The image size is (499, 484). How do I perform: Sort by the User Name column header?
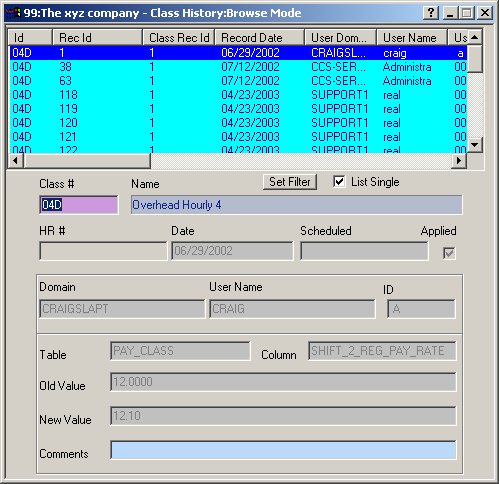tap(412, 37)
